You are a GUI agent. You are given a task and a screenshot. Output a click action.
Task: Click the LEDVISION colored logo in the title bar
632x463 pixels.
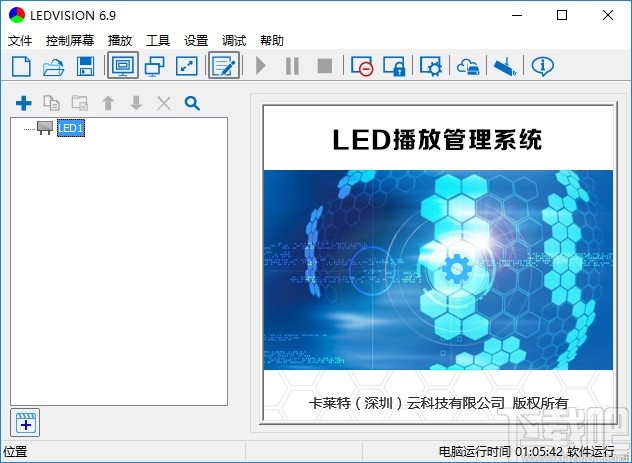coord(17,15)
